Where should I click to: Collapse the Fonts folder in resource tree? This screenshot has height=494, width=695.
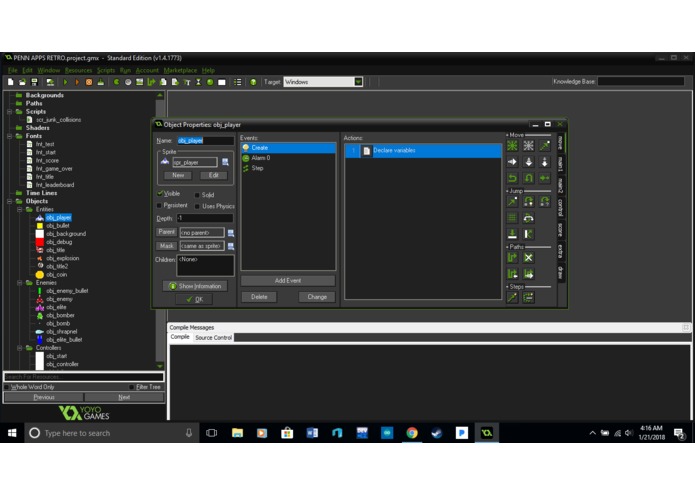pos(9,136)
